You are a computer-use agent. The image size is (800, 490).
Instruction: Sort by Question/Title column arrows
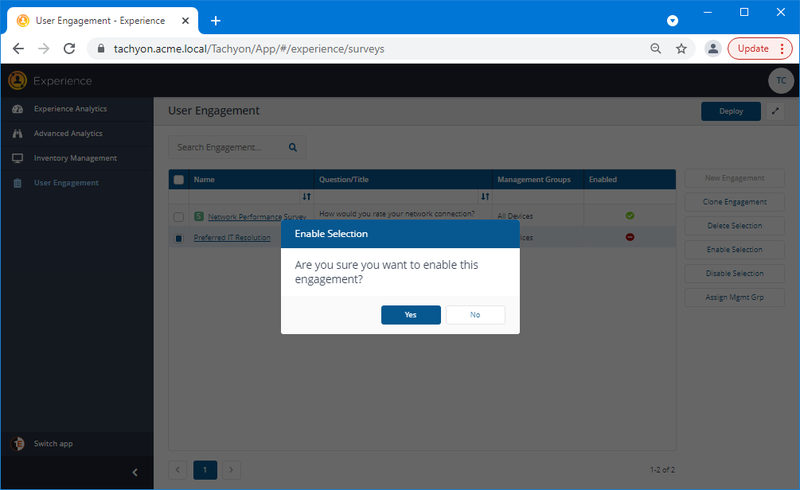485,197
